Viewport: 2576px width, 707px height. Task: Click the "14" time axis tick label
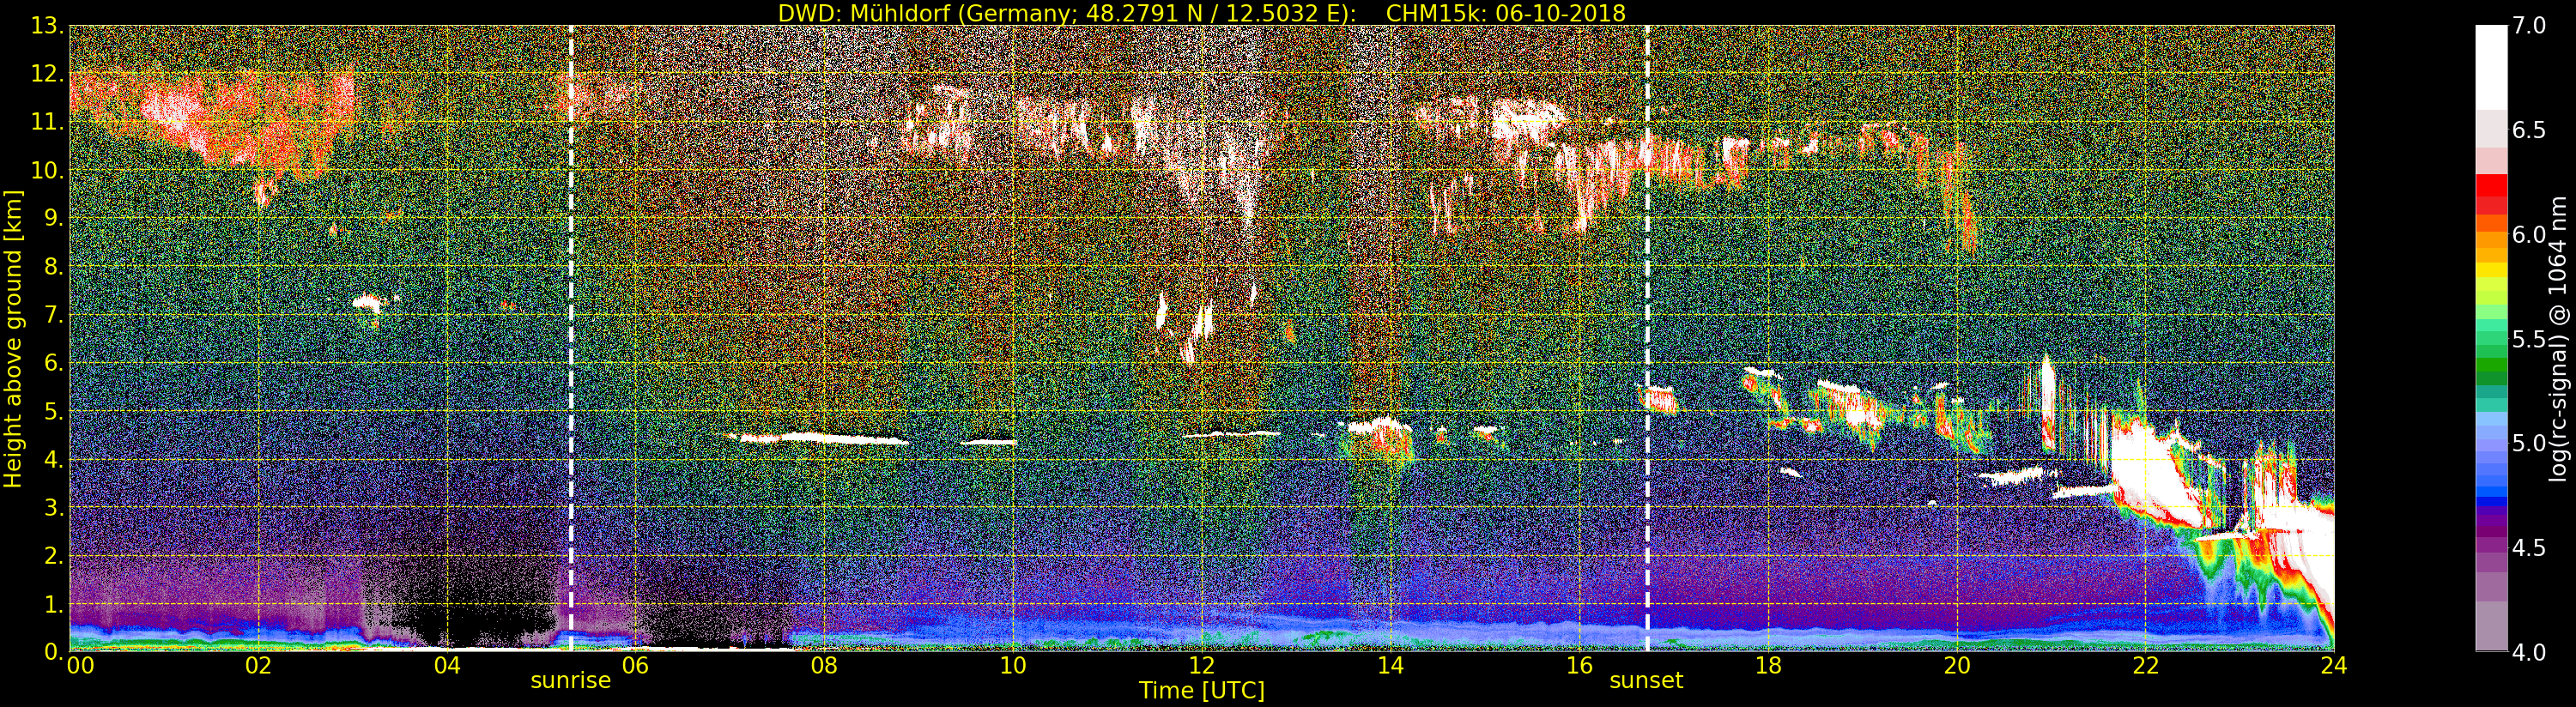pyautogui.click(x=1390, y=667)
